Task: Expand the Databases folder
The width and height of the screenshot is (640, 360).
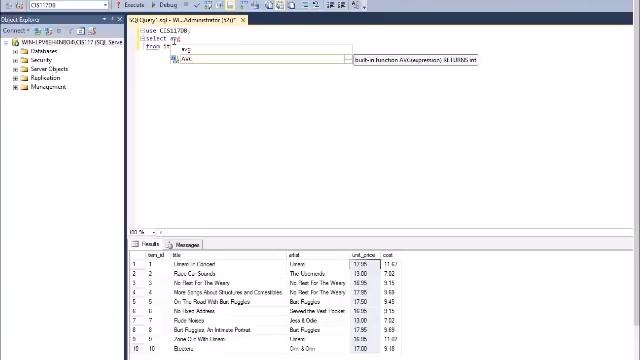Action: click(x=16, y=51)
